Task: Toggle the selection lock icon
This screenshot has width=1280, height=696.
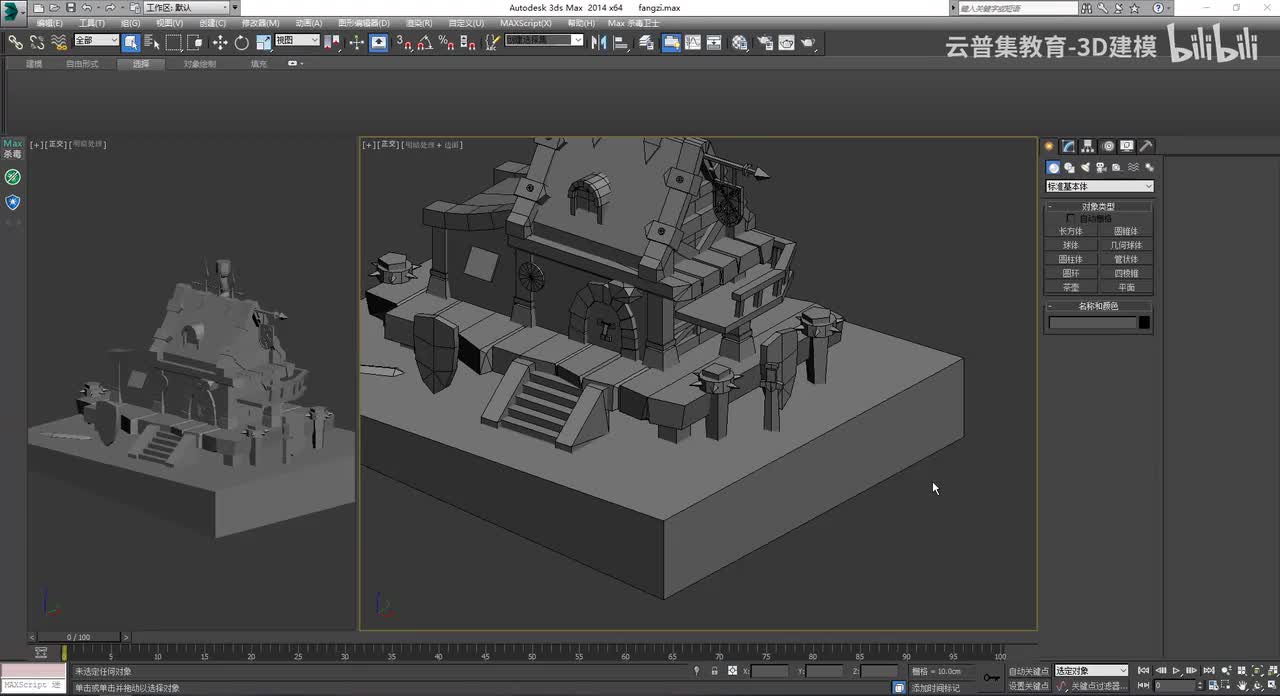Action: 717,671
